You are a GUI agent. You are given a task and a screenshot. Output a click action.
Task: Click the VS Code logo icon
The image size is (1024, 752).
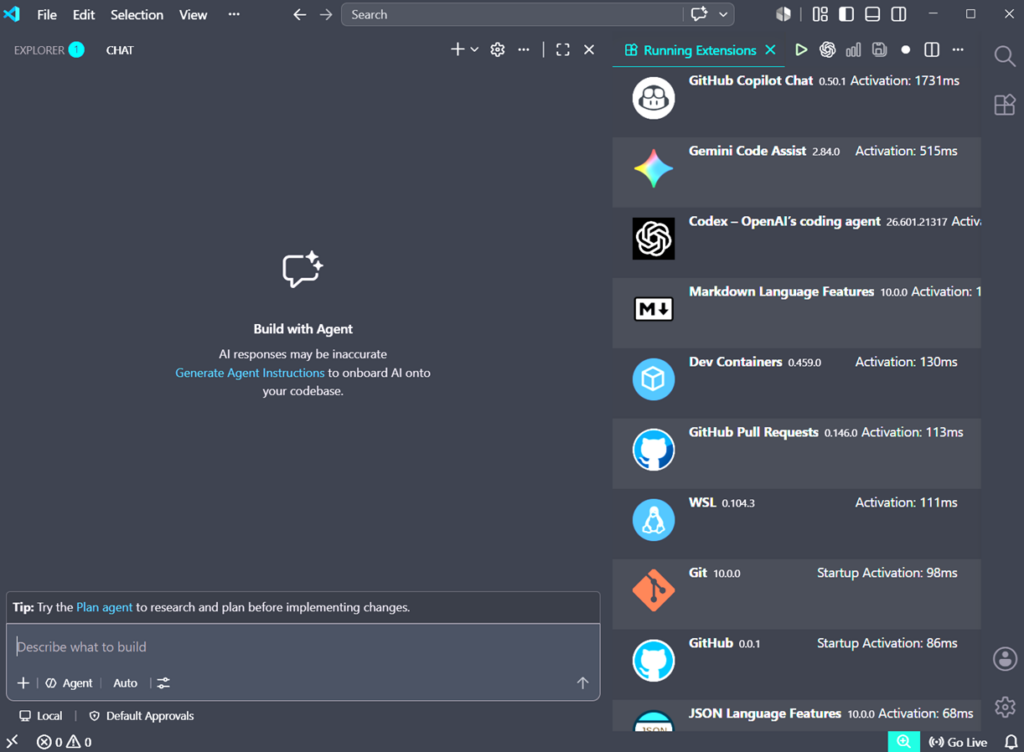tap(12, 14)
